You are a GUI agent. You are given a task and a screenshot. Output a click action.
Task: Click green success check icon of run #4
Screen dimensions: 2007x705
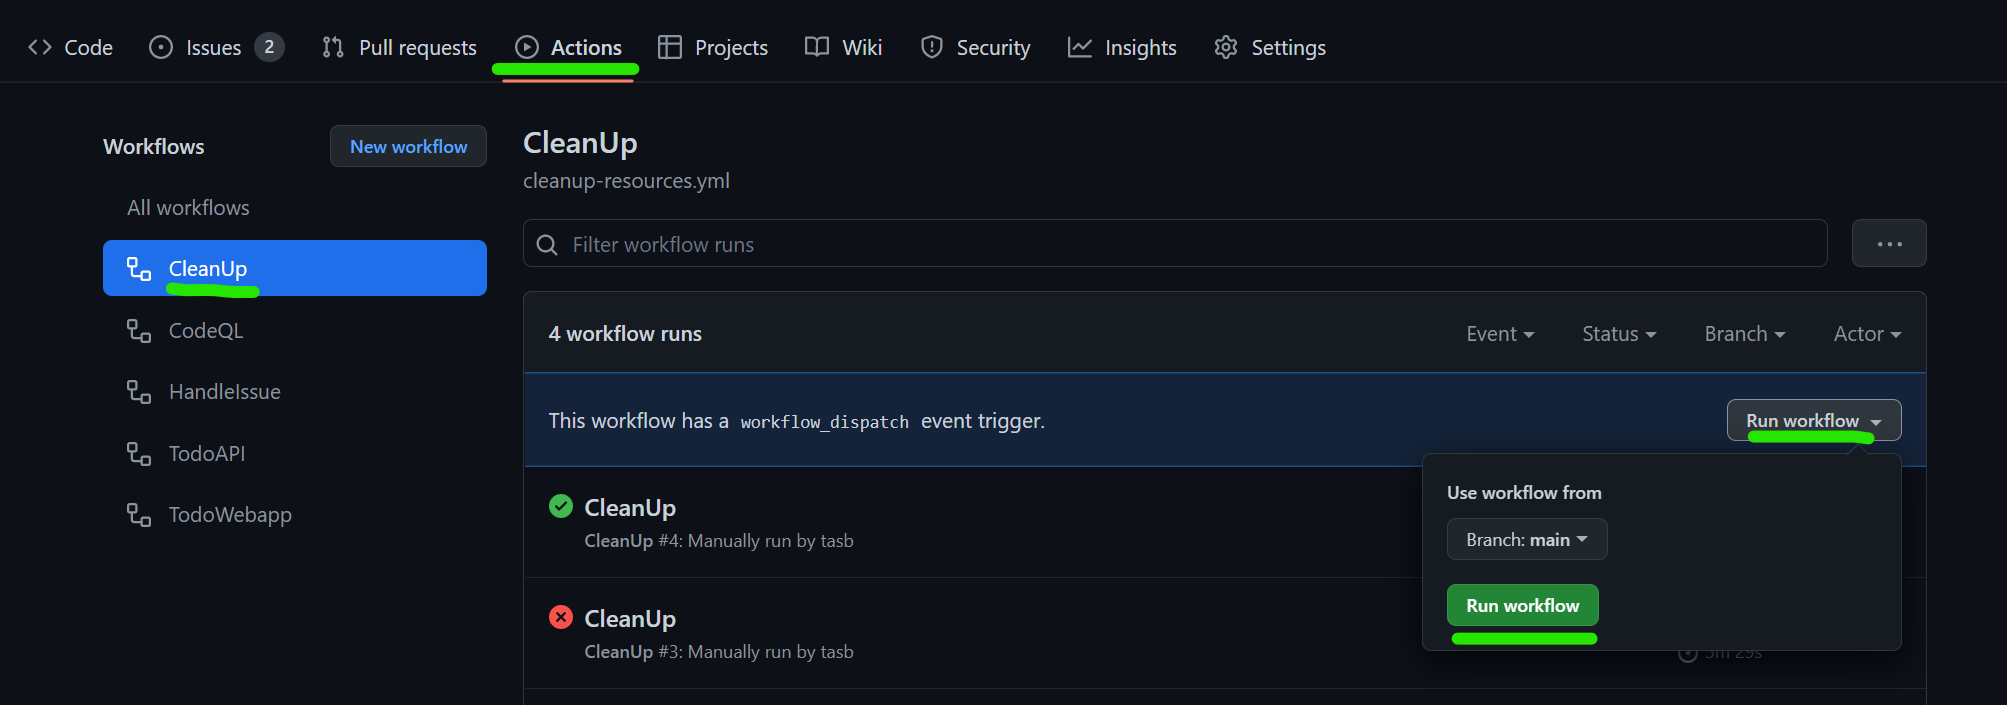click(x=561, y=506)
